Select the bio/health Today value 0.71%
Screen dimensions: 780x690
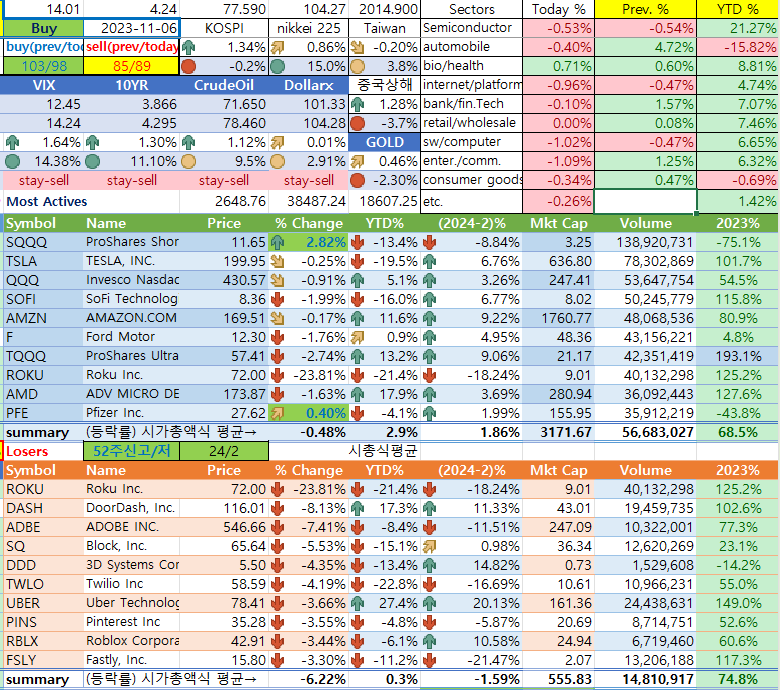pyautogui.click(x=558, y=67)
